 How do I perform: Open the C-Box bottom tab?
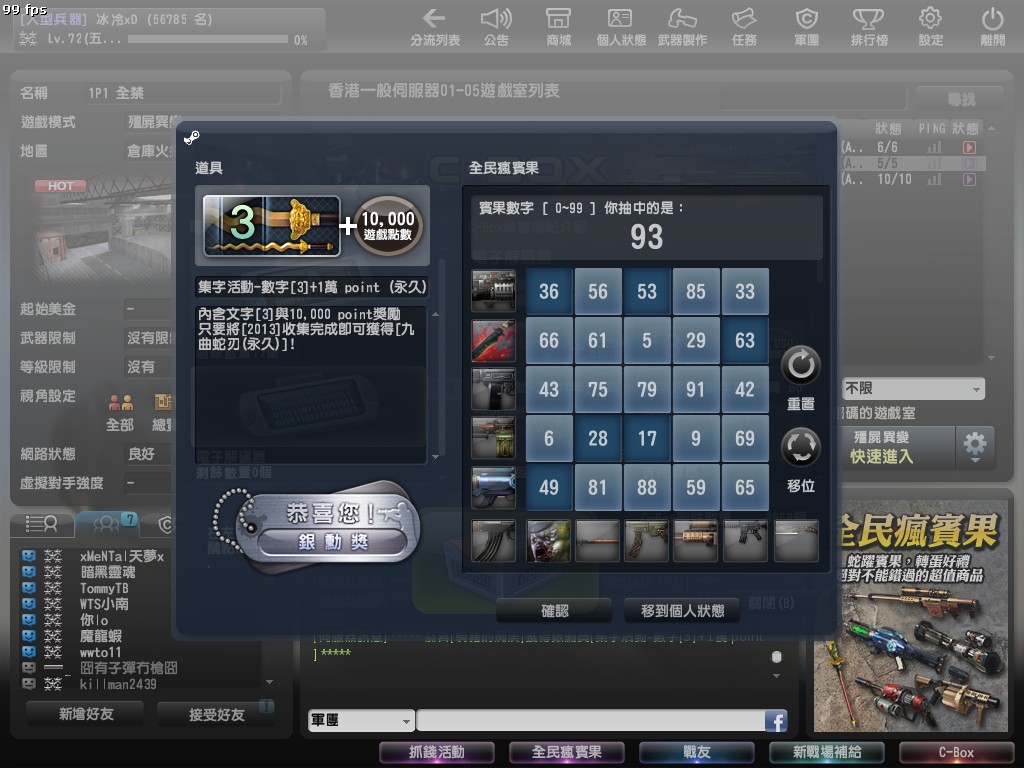click(x=957, y=752)
